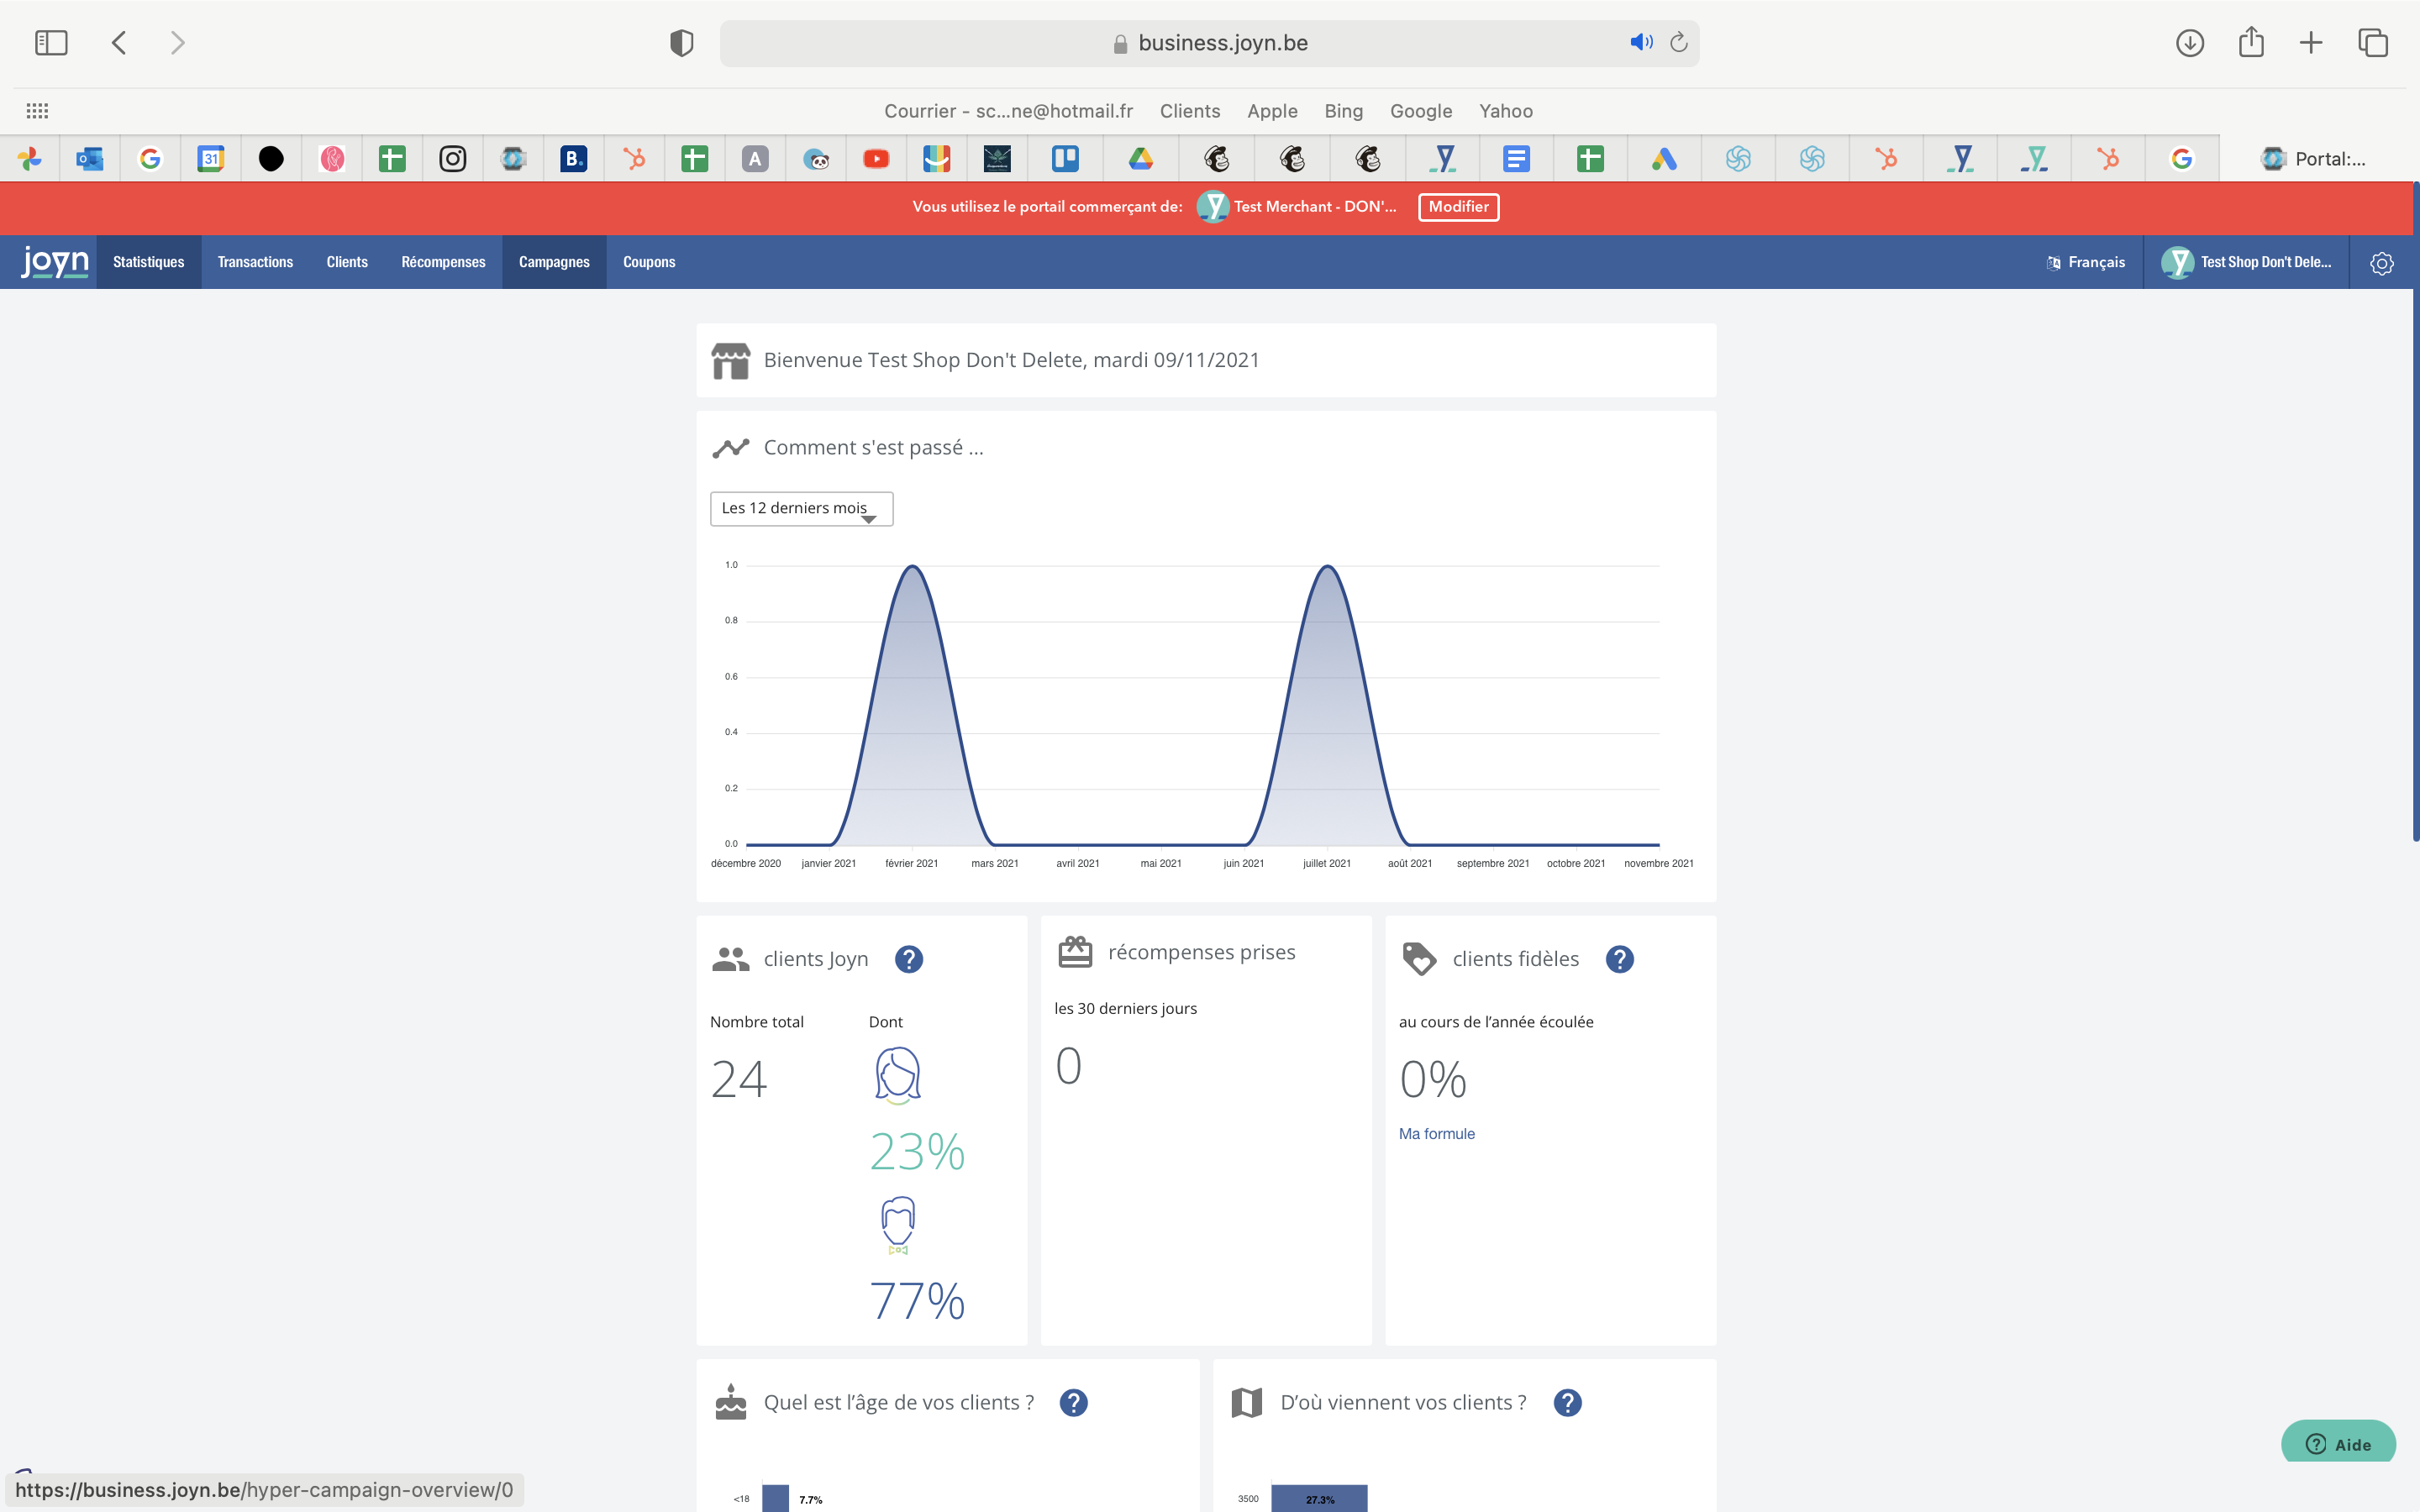Click the 'Bienvenue Test Shop Don't Delete' heading
This screenshot has height=1512, width=2420.
pyautogui.click(x=1011, y=360)
